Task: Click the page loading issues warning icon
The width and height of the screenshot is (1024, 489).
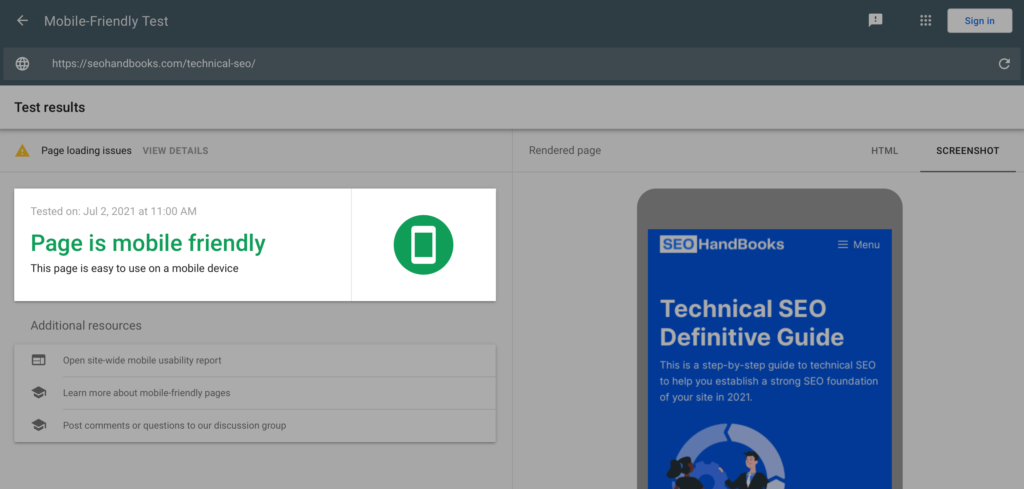Action: [23, 151]
